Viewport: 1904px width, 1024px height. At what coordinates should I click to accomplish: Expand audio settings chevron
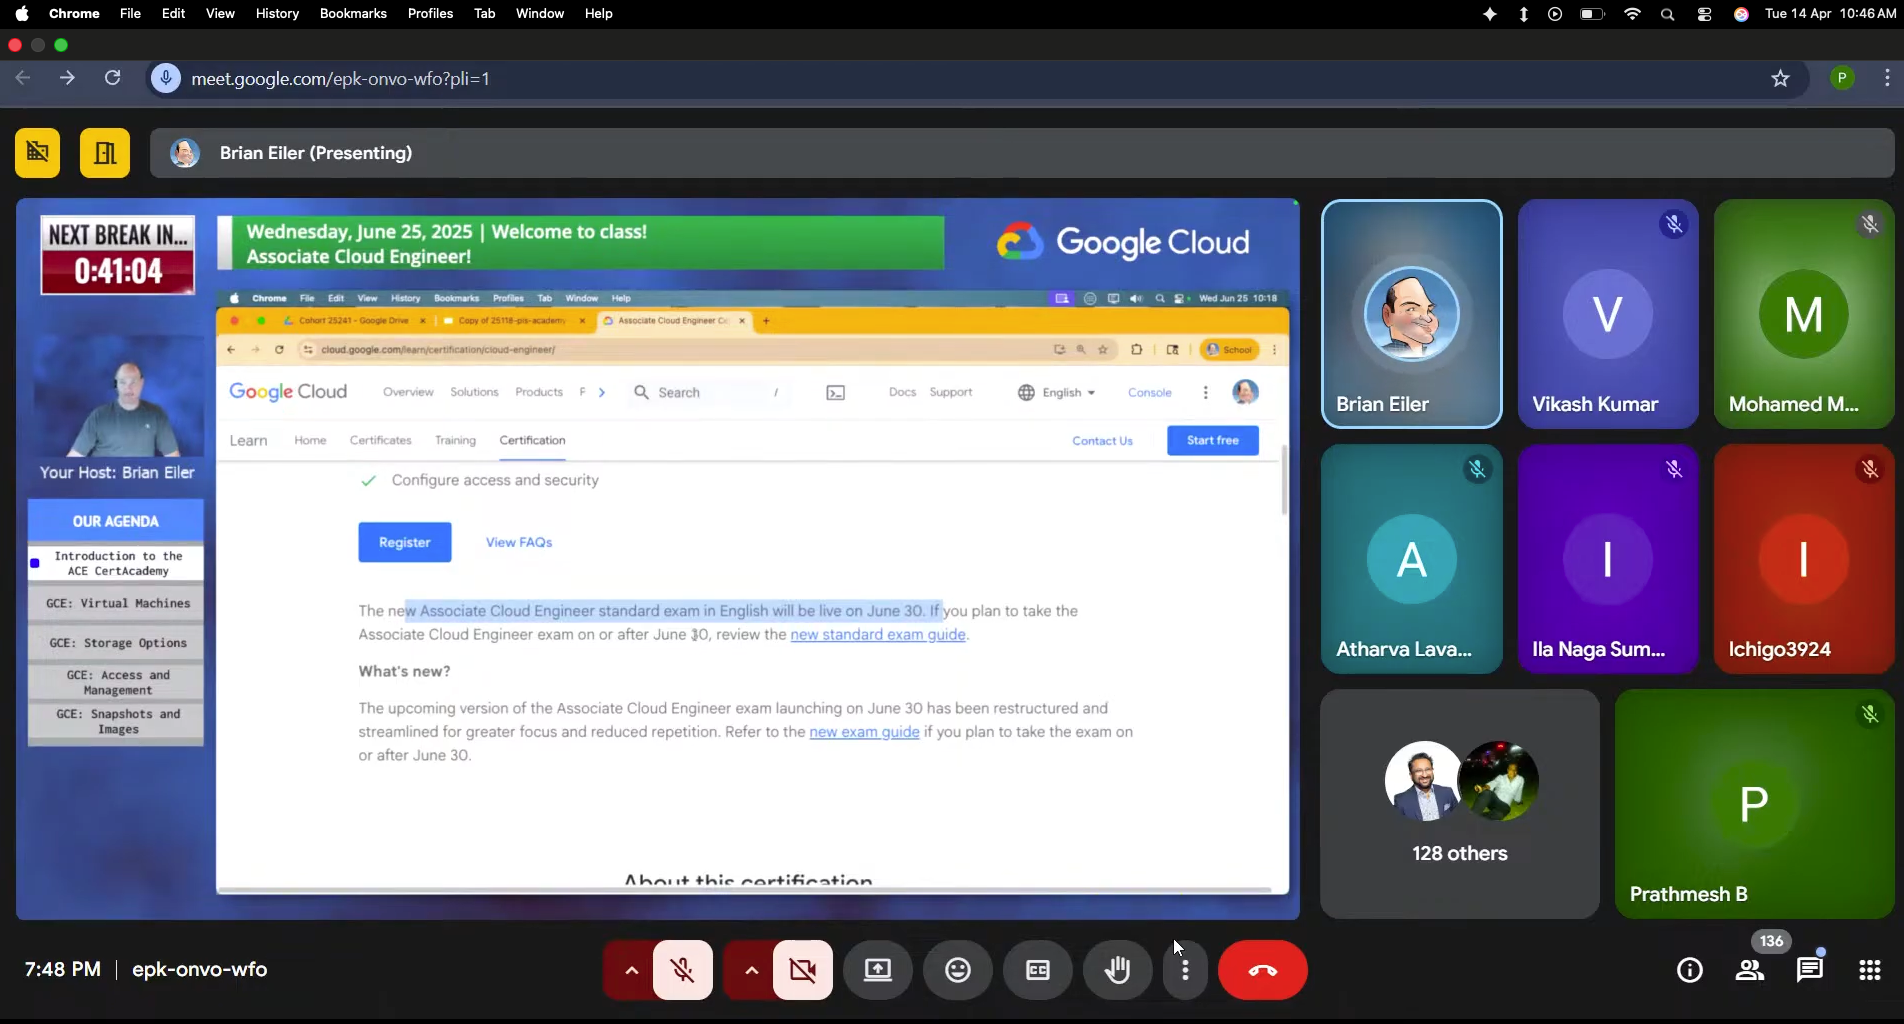pos(631,970)
